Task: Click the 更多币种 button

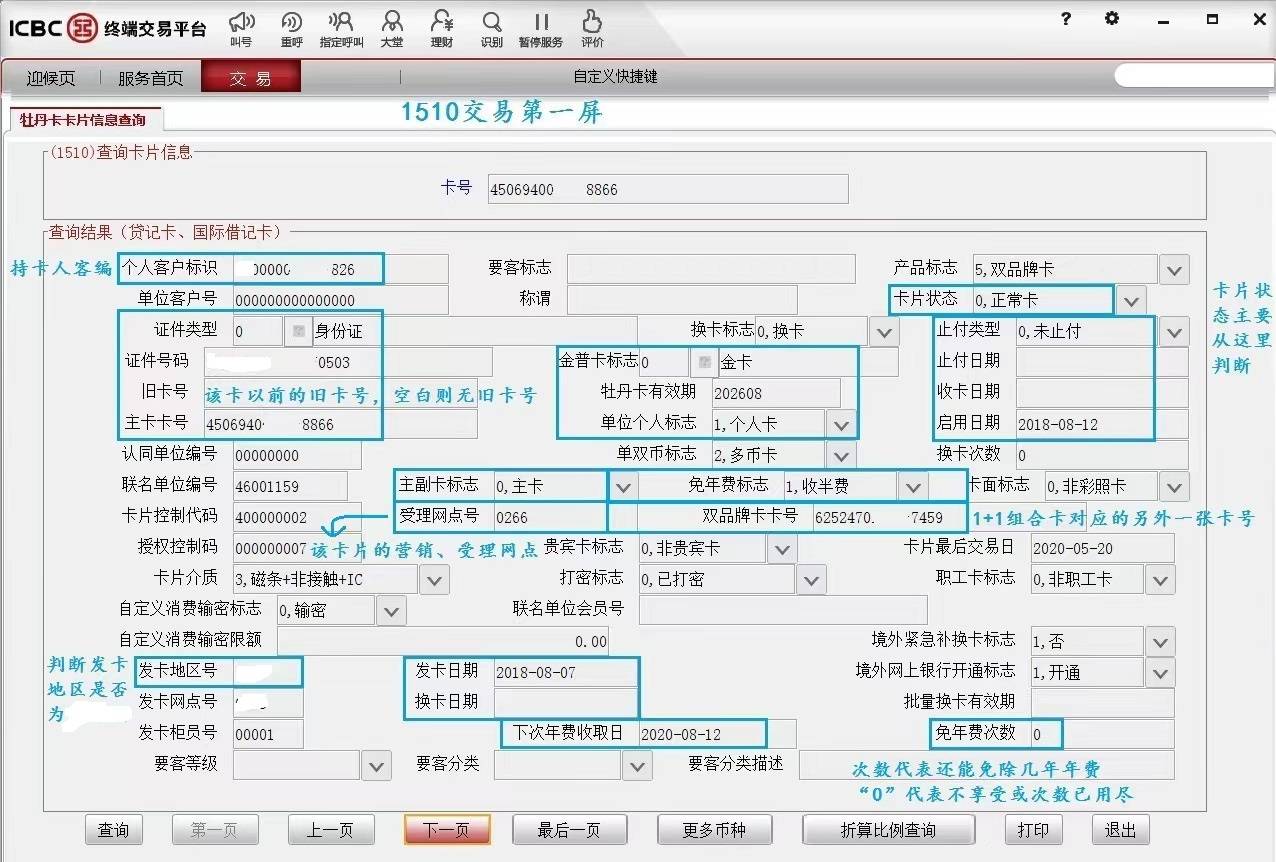Action: click(x=715, y=830)
